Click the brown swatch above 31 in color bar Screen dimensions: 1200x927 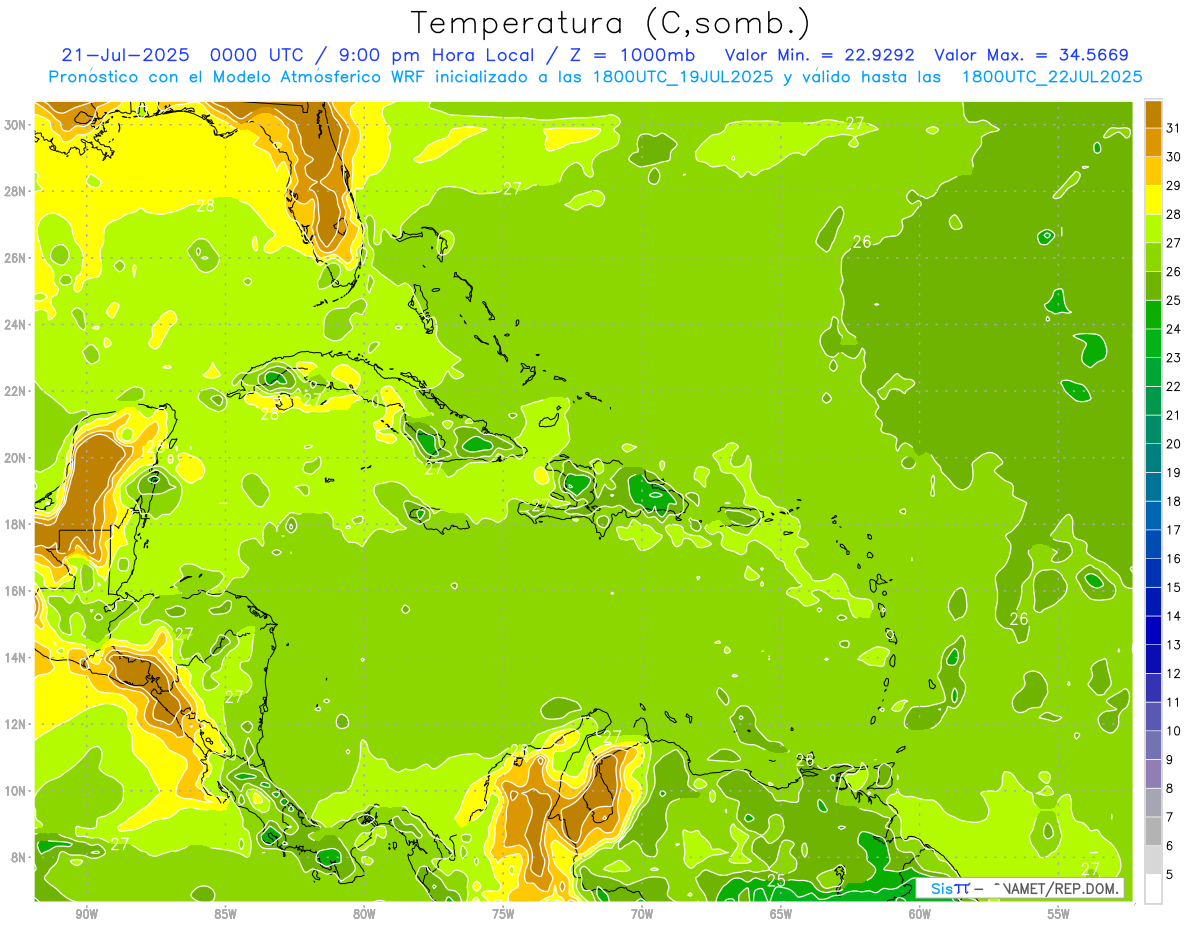pyautogui.click(x=1153, y=114)
